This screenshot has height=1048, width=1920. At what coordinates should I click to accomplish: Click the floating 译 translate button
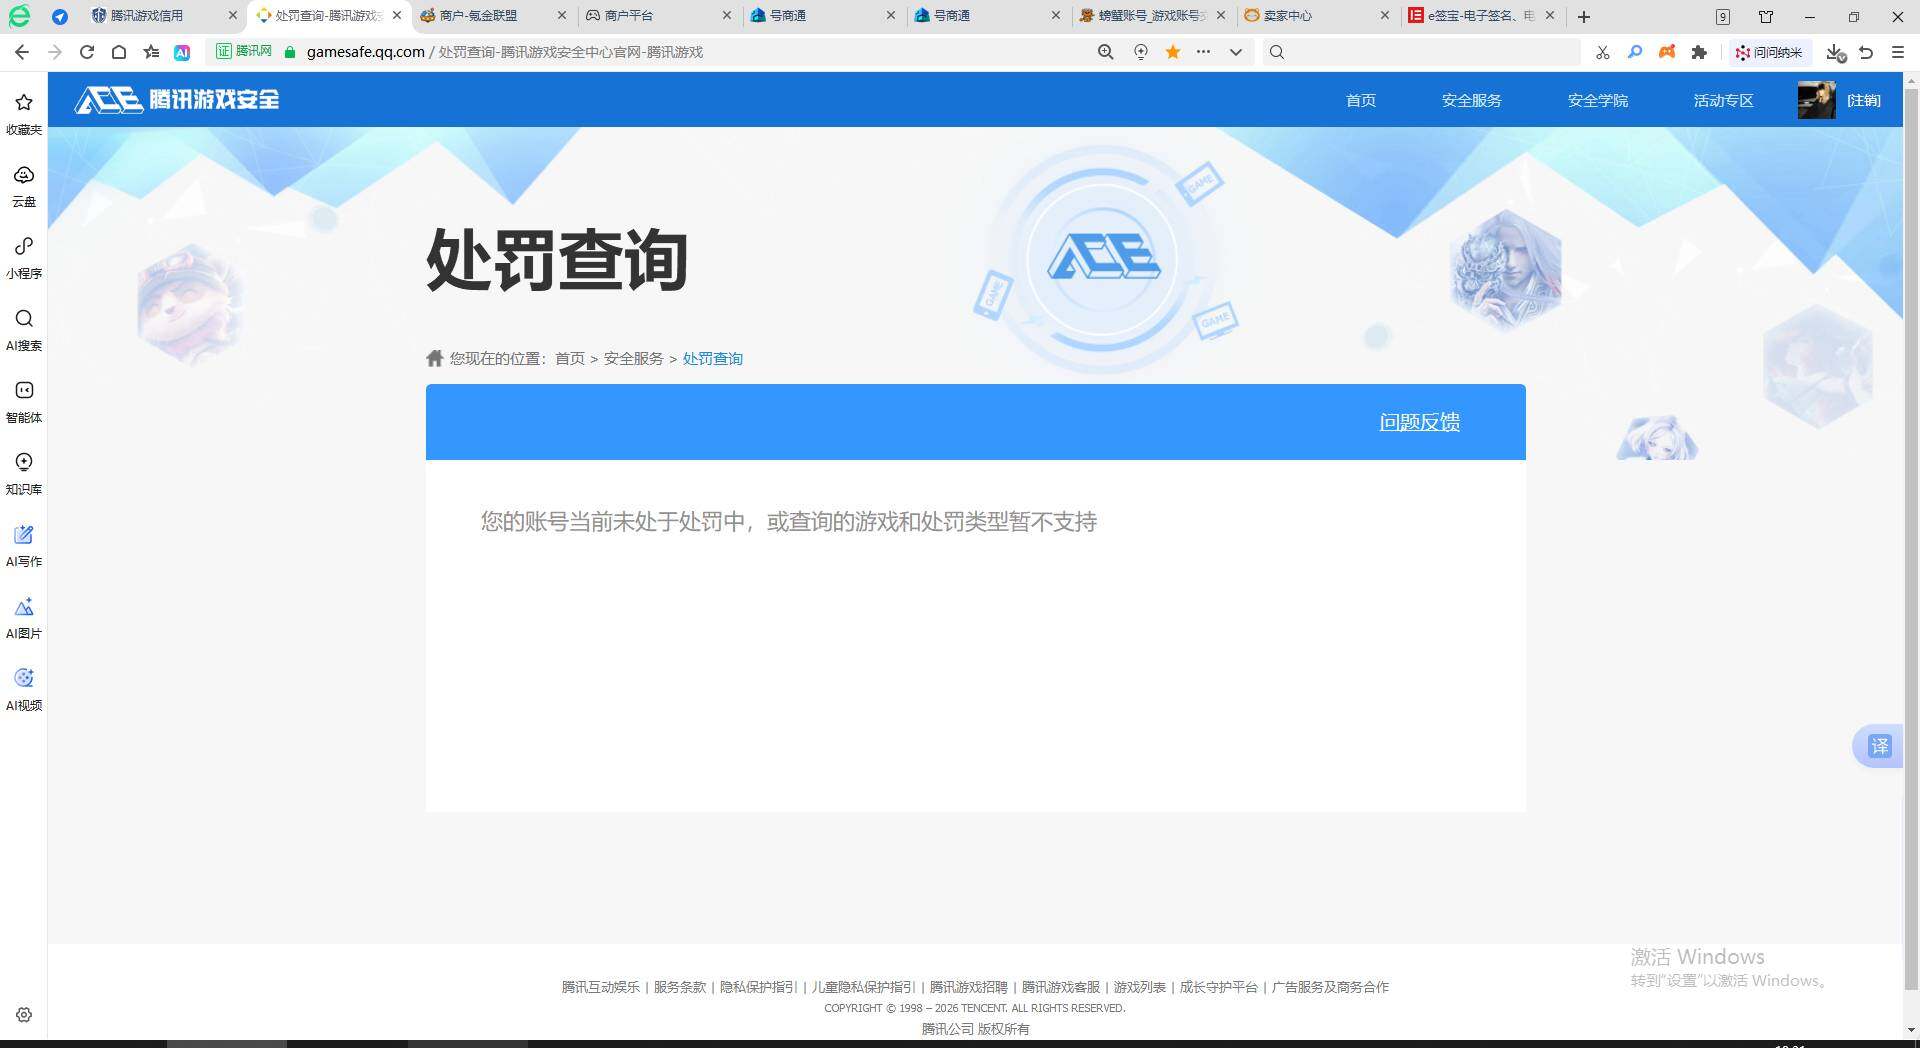1880,746
